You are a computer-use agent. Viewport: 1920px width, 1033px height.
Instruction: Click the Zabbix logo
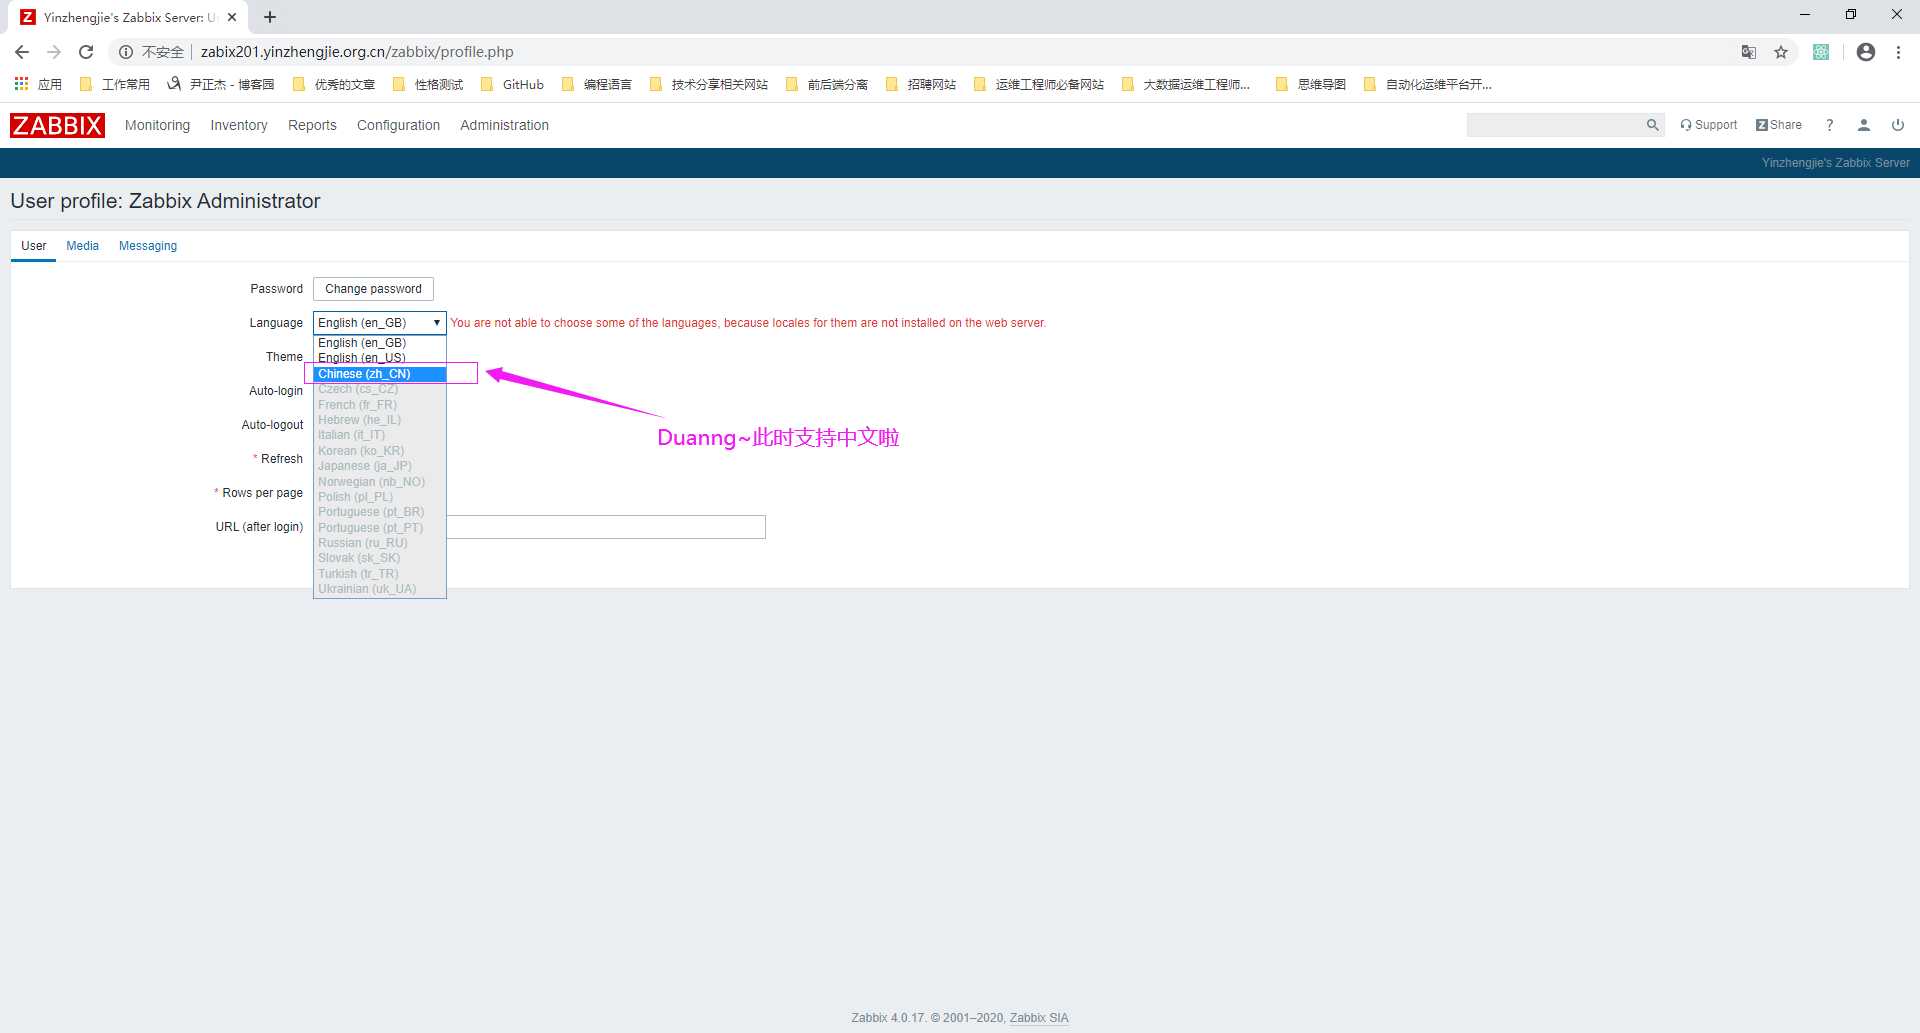tap(57, 125)
